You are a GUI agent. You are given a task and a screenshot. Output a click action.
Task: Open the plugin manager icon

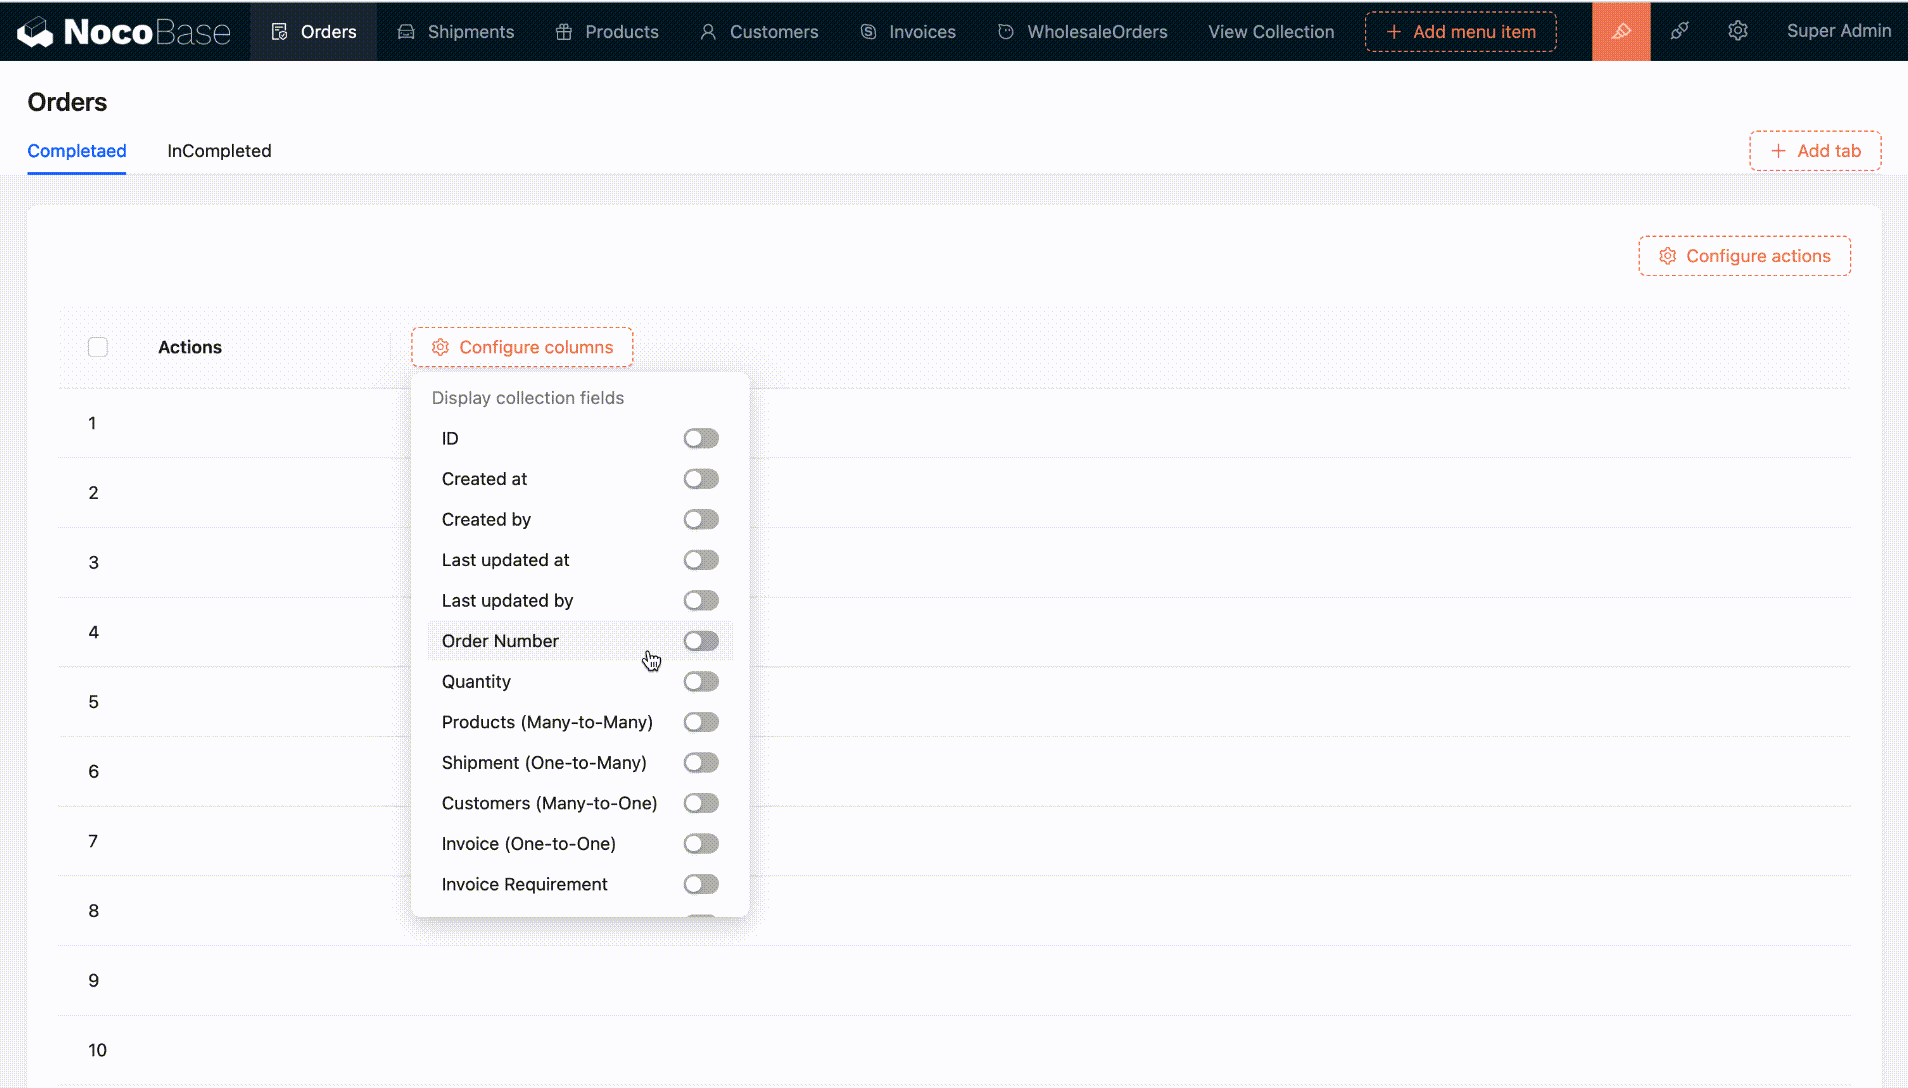tap(1680, 31)
